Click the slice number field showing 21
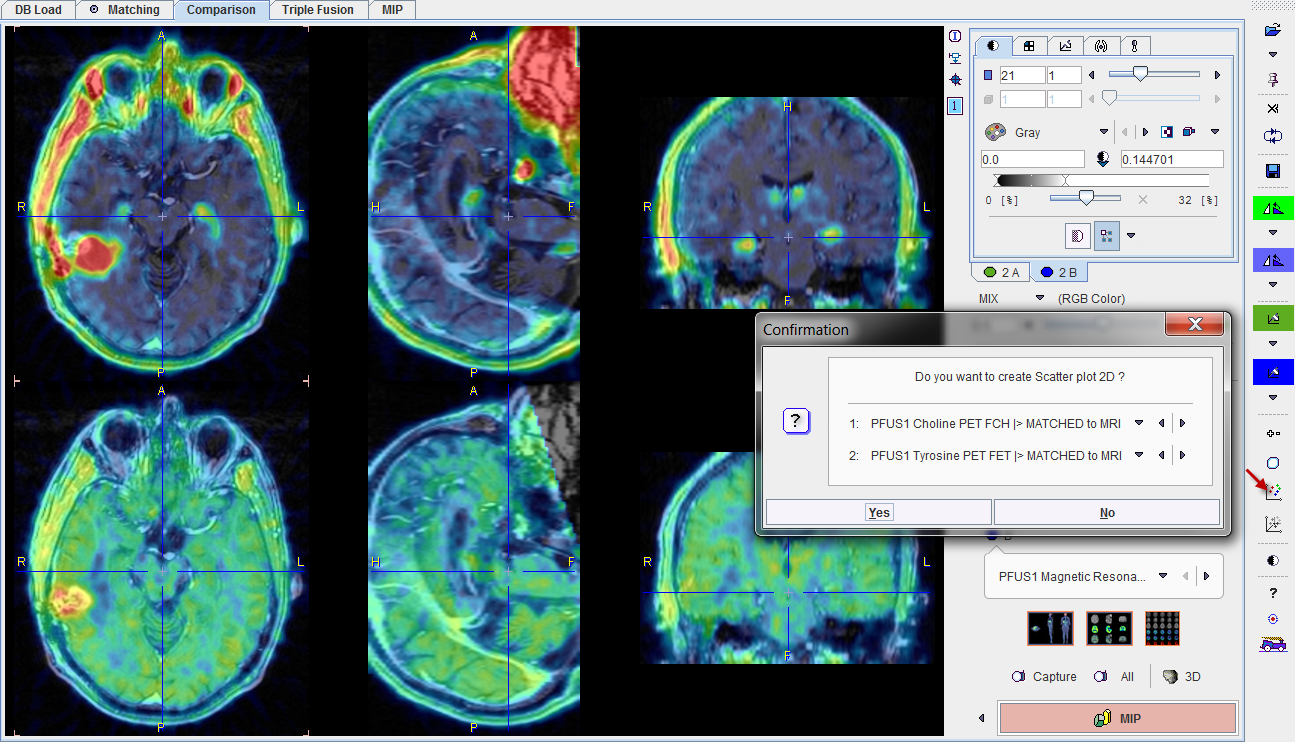The image size is (1295, 742). (x=1022, y=75)
